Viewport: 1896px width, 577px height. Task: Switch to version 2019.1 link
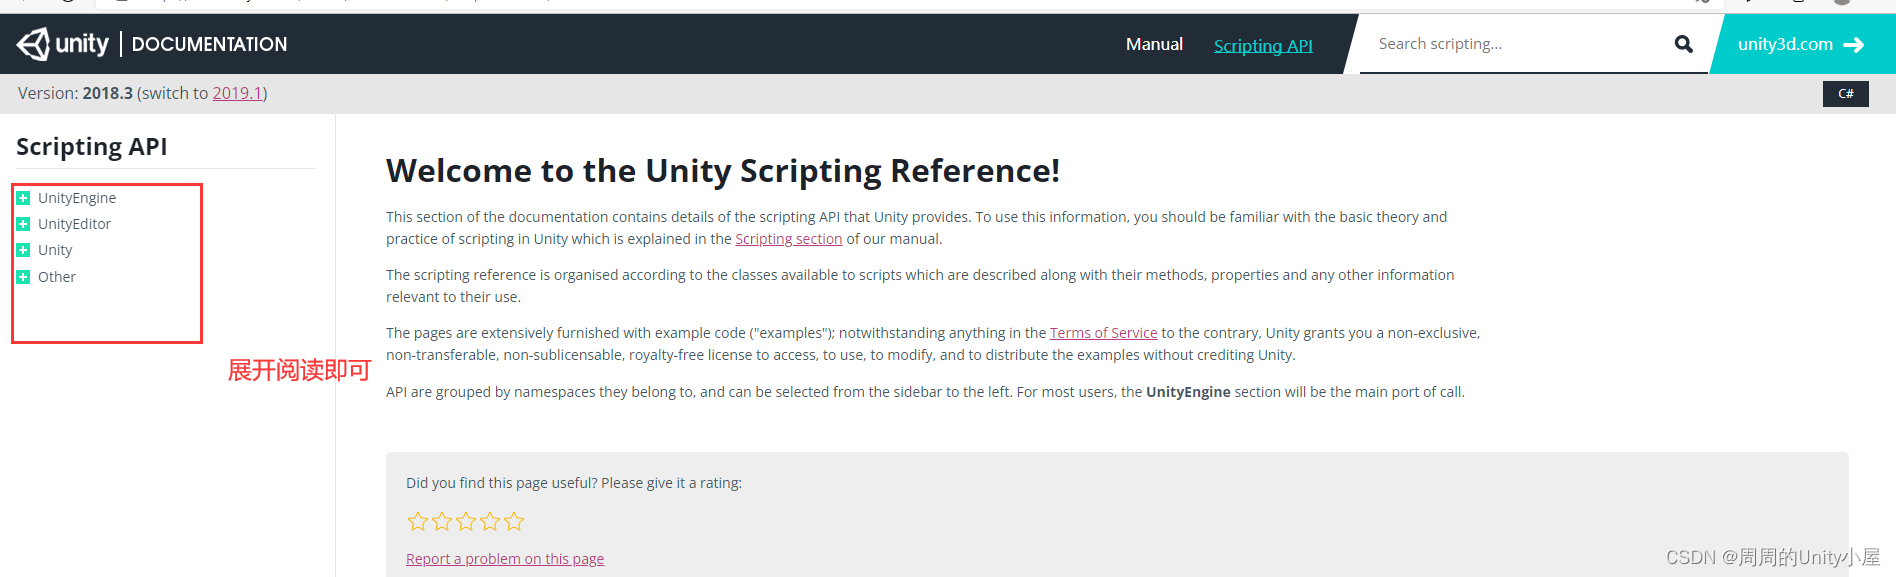pos(237,93)
